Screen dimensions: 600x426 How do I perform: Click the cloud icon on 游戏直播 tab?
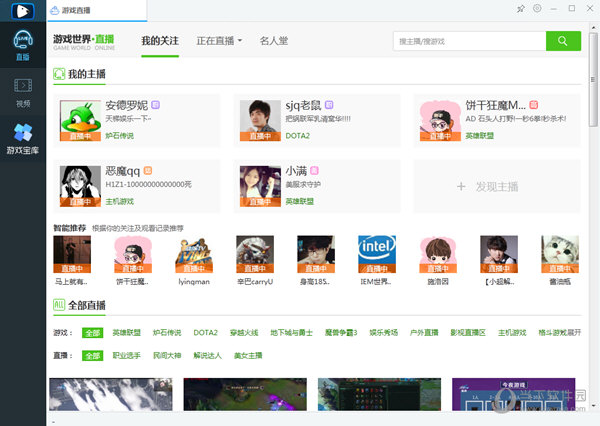(x=55, y=10)
